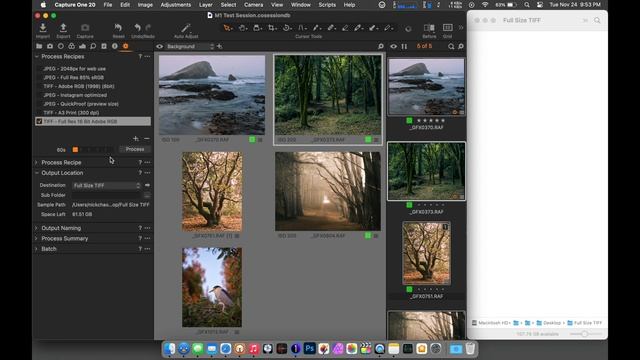Remove selected recipe with minus icon
This screenshot has width=640, height=360.
(x=147, y=139)
